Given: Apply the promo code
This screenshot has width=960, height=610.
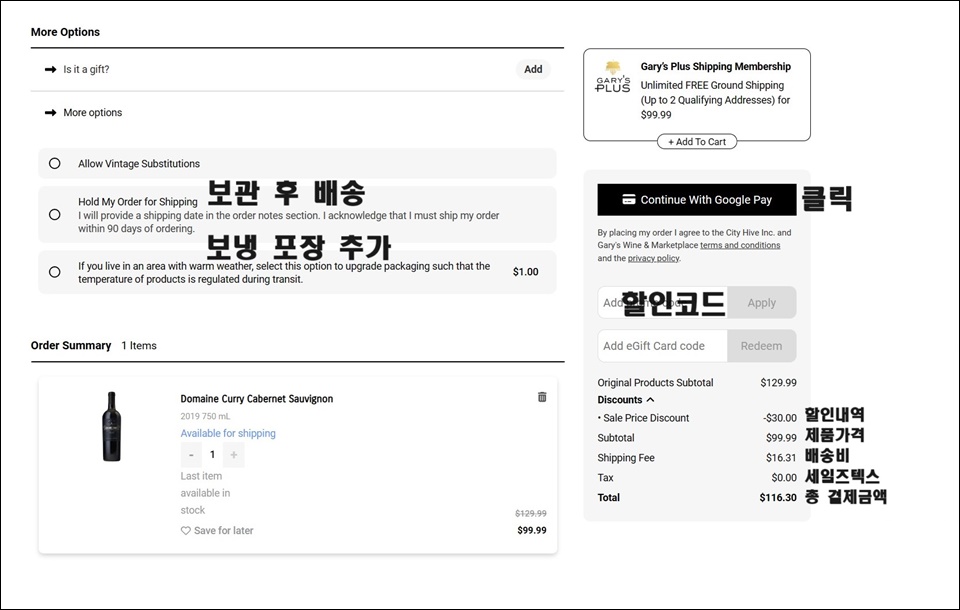Looking at the screenshot, I should tap(761, 303).
